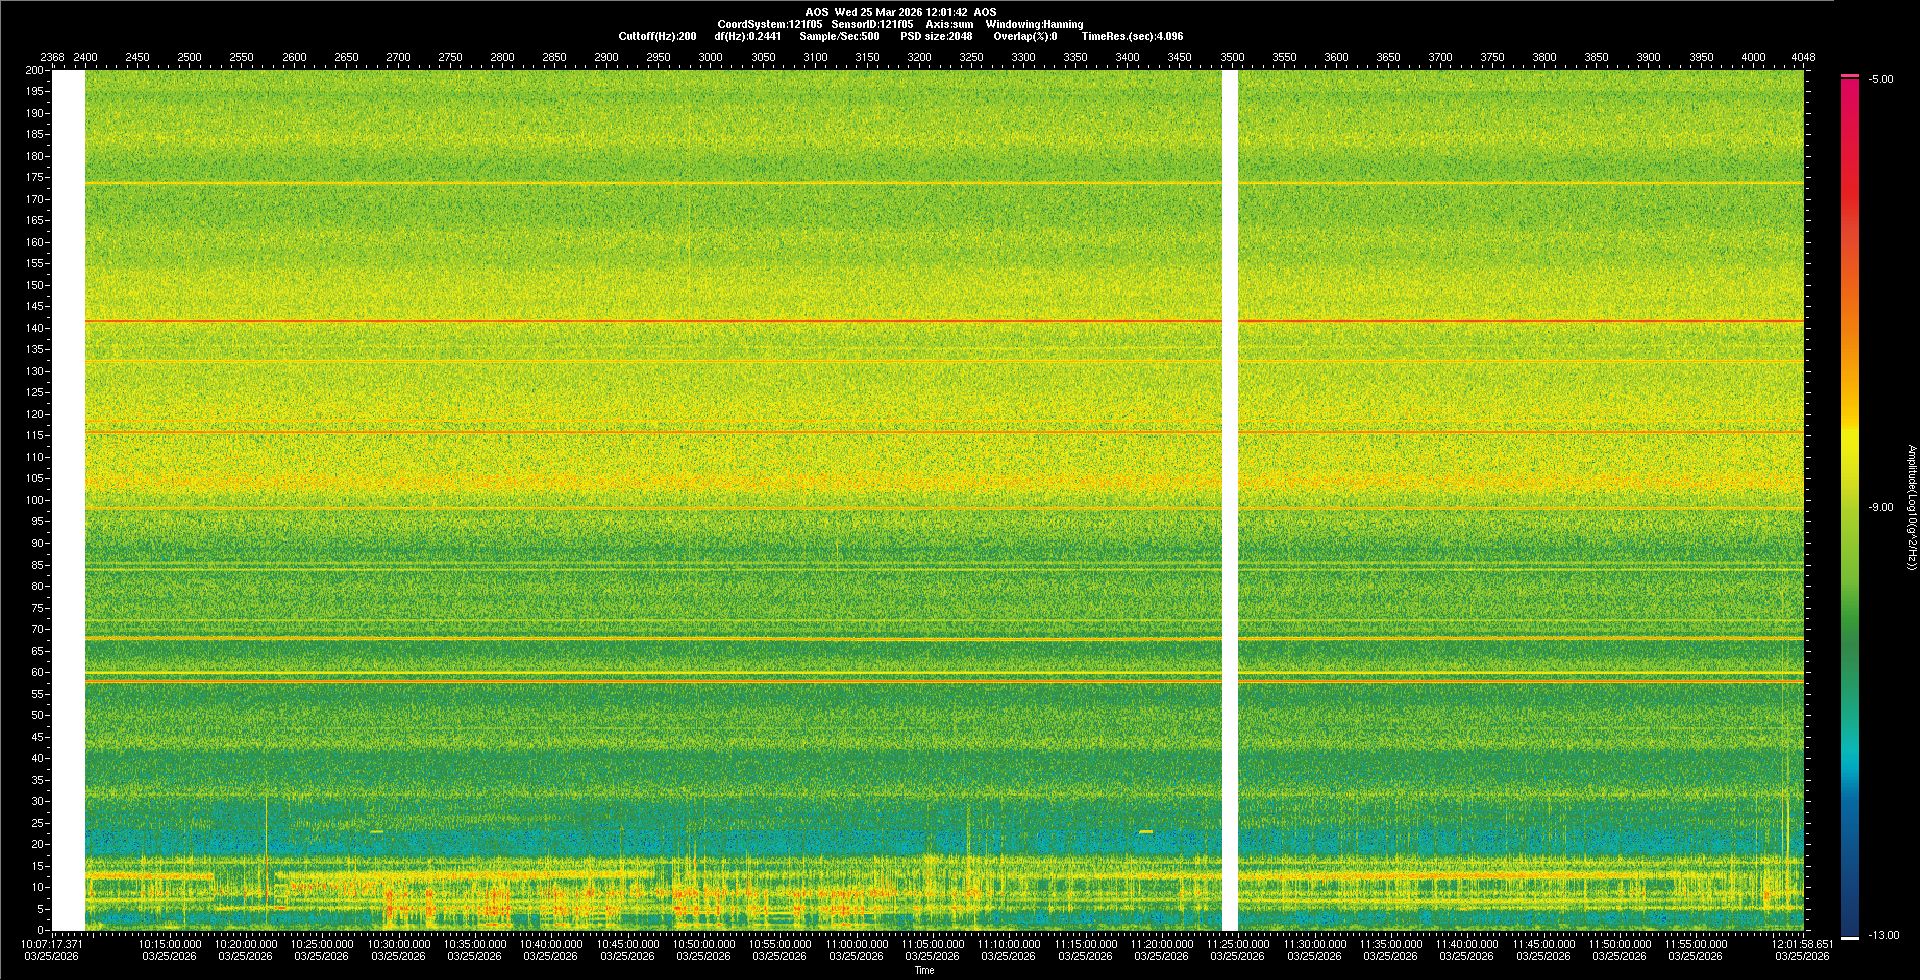Image resolution: width=1920 pixels, height=980 pixels.
Task: Click the yellow 174 Hz horizontal line
Action: (x=650, y=183)
